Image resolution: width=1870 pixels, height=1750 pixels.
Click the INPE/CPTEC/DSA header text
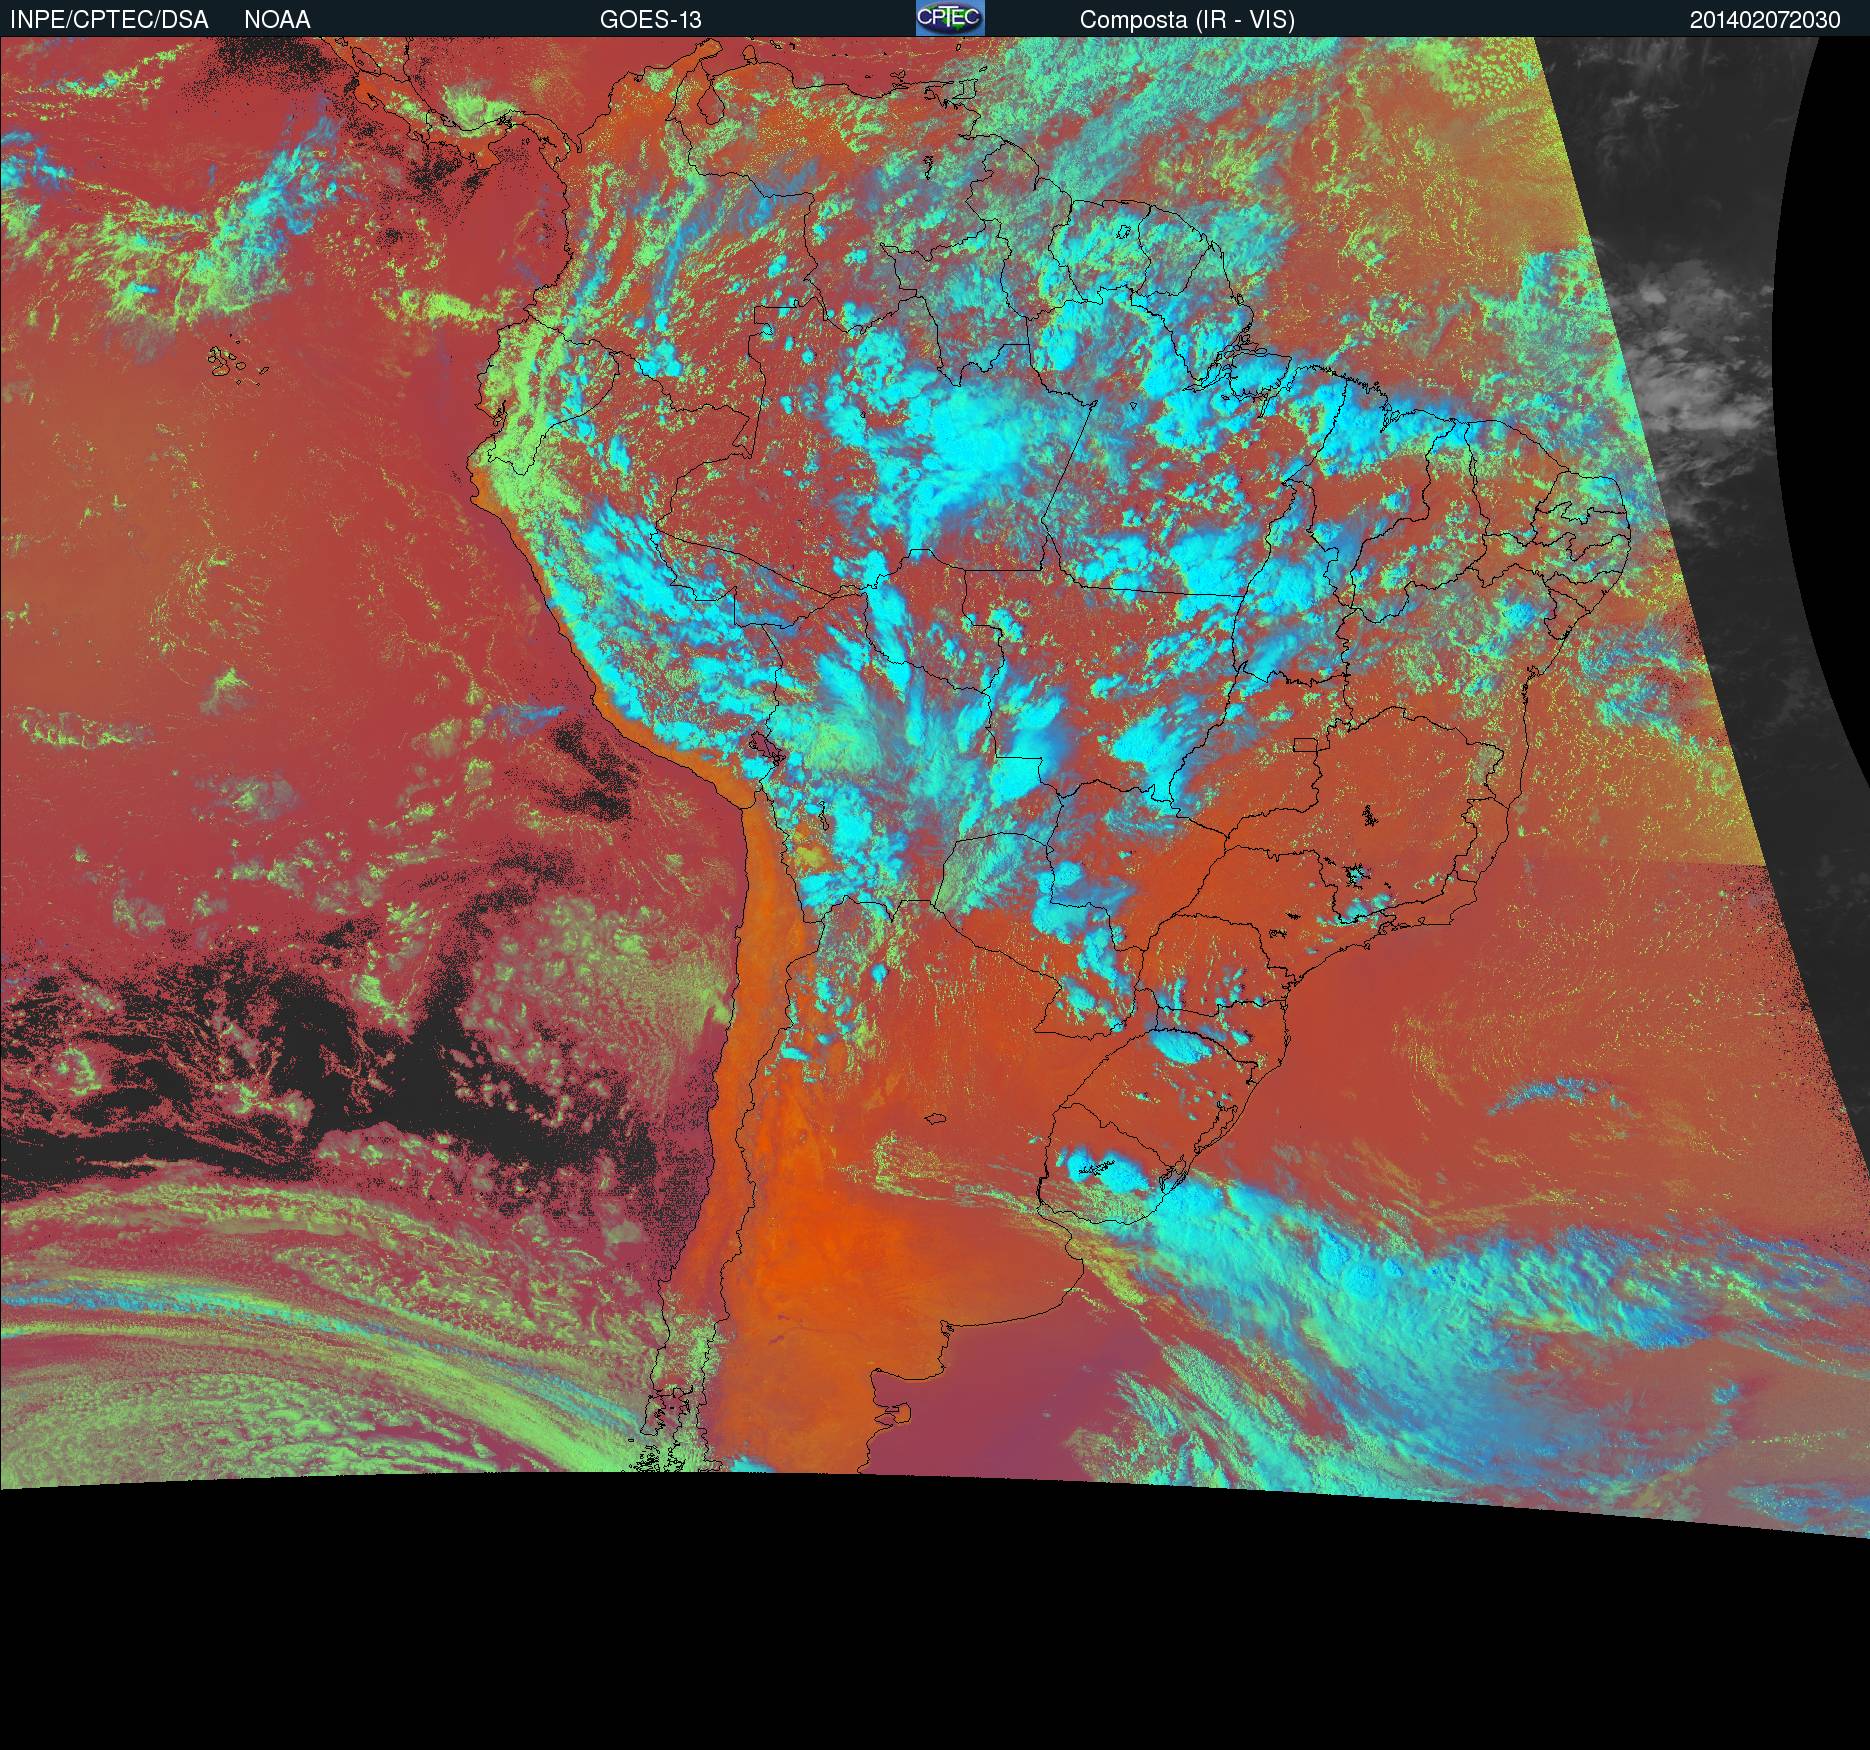click(x=109, y=20)
